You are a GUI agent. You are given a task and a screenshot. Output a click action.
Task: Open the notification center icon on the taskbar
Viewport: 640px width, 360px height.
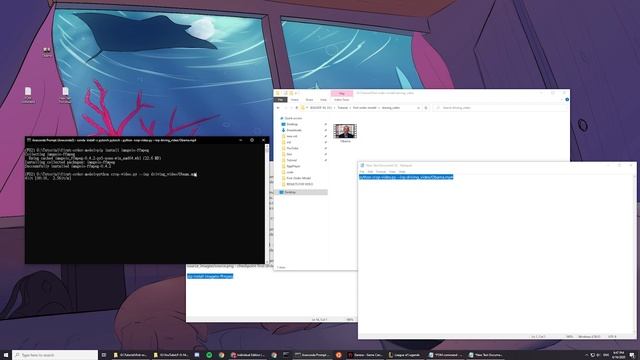tap(632, 355)
